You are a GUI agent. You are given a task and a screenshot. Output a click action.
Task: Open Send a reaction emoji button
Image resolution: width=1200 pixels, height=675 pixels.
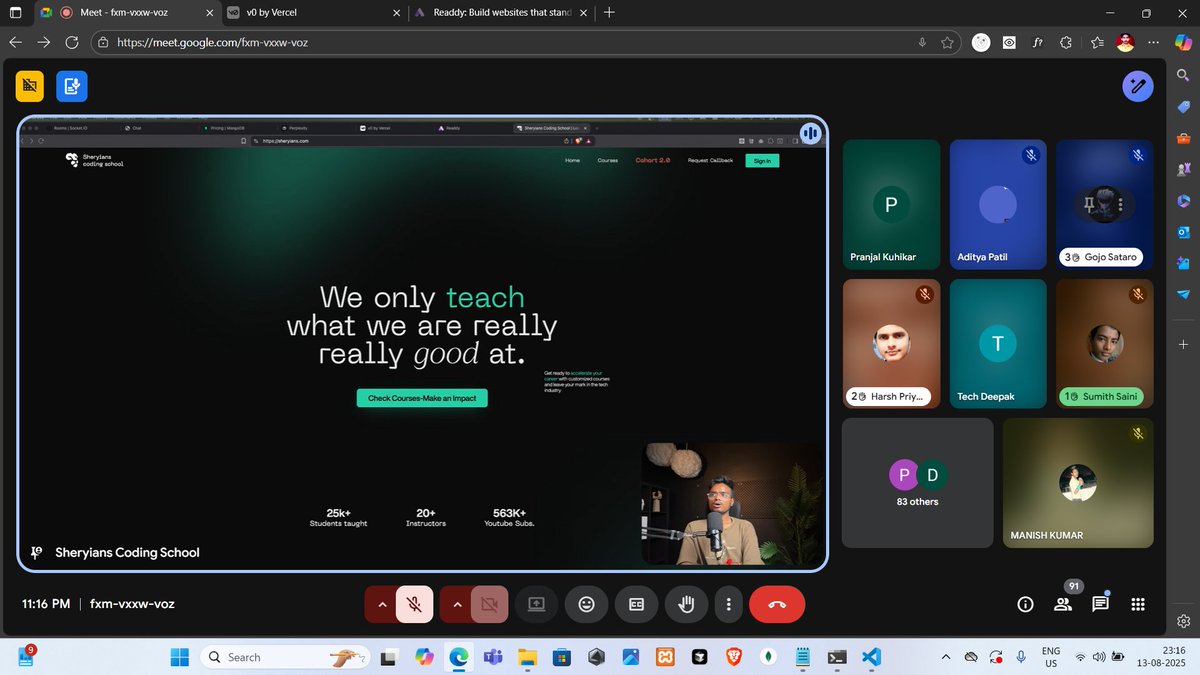(x=587, y=604)
